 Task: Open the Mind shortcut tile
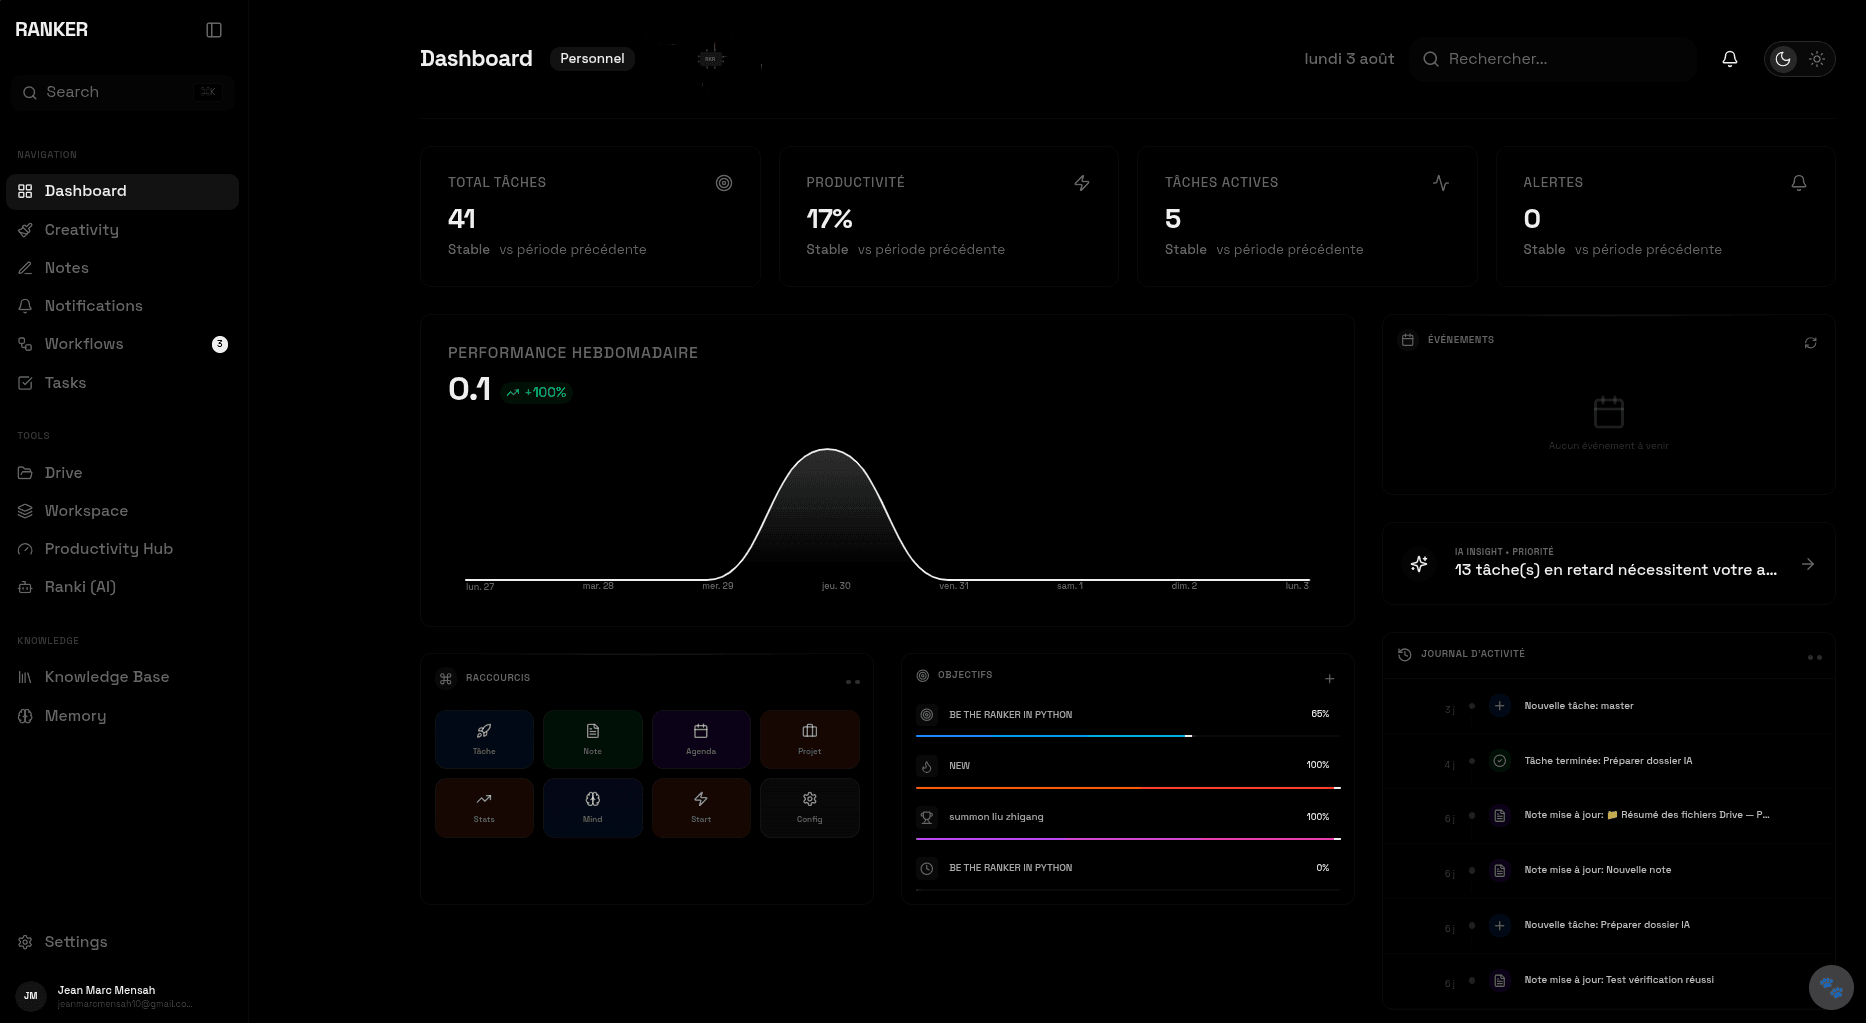592,807
